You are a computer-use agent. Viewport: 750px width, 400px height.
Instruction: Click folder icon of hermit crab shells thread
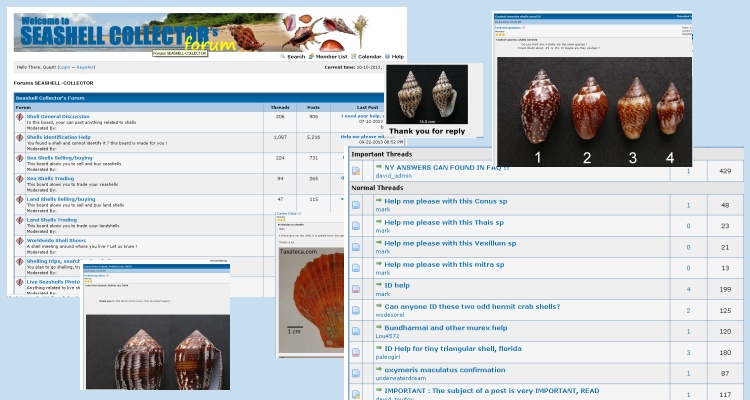click(356, 310)
